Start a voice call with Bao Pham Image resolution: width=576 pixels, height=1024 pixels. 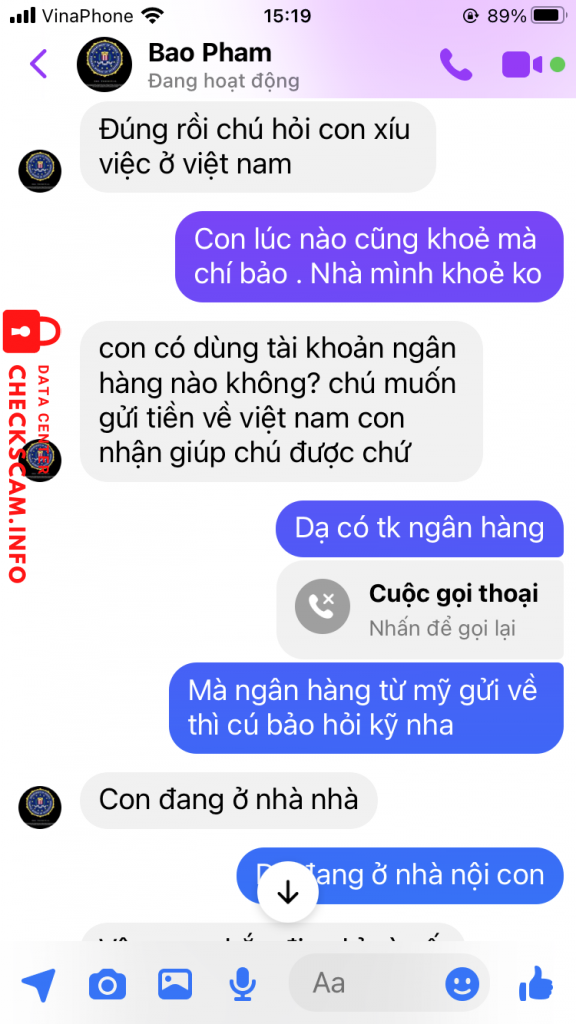pyautogui.click(x=456, y=64)
